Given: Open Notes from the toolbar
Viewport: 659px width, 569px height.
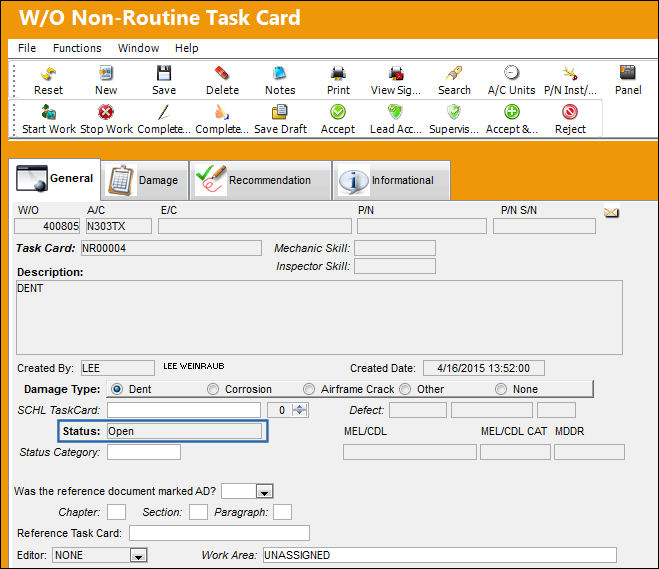Looking at the screenshot, I should (x=280, y=73).
